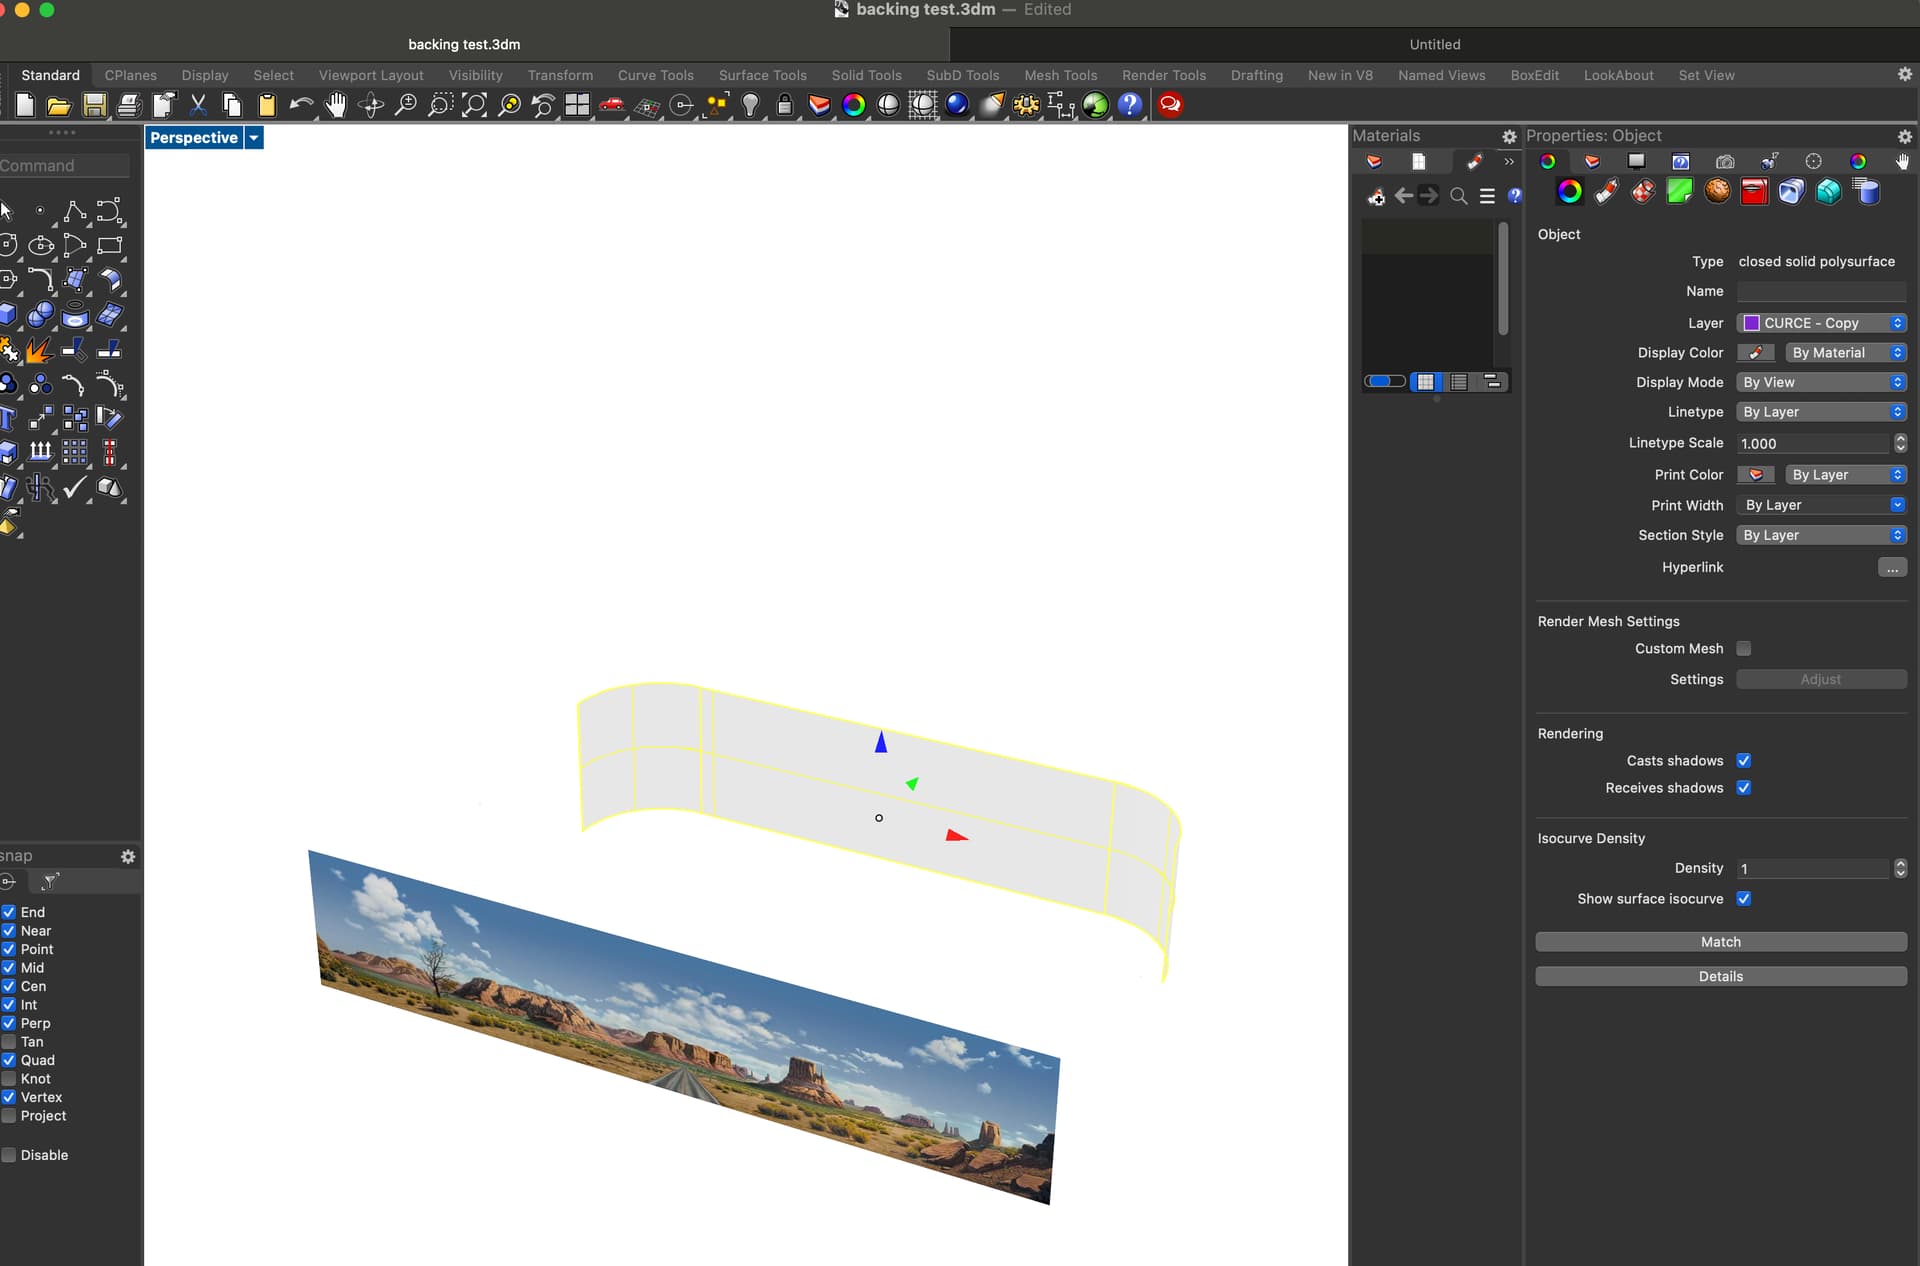Click the Display Color swatch
This screenshot has height=1266, width=1920.
click(1755, 353)
